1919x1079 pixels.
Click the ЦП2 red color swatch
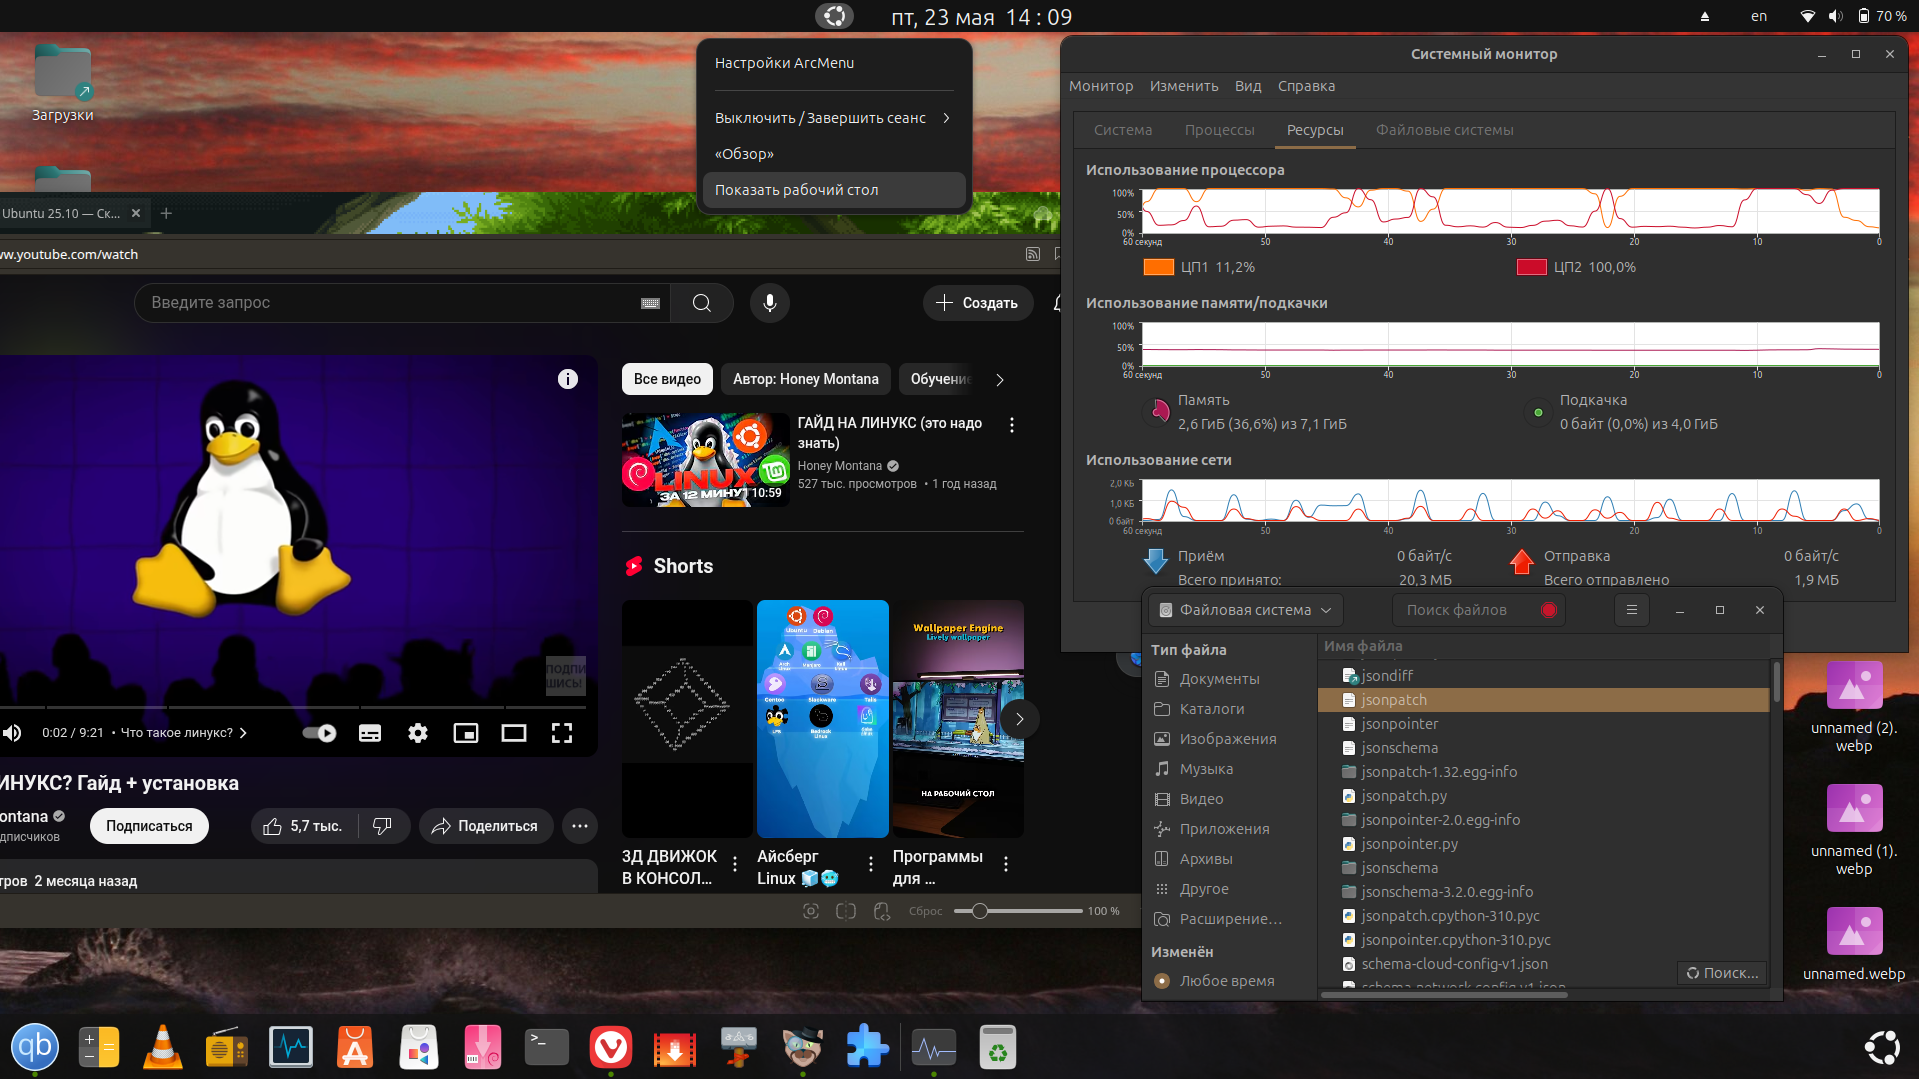[1532, 267]
